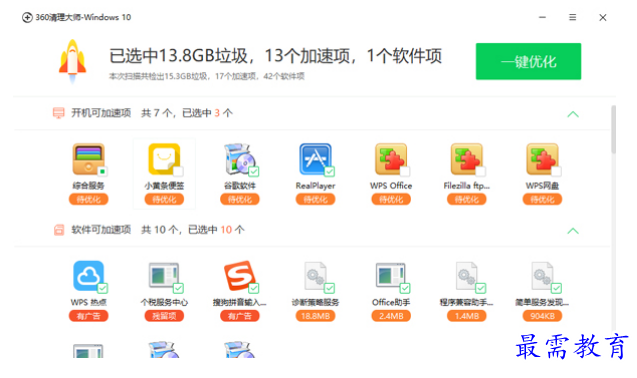Collapse the 软件可加速项 section
Screen dimensions: 637x378
[573, 231]
